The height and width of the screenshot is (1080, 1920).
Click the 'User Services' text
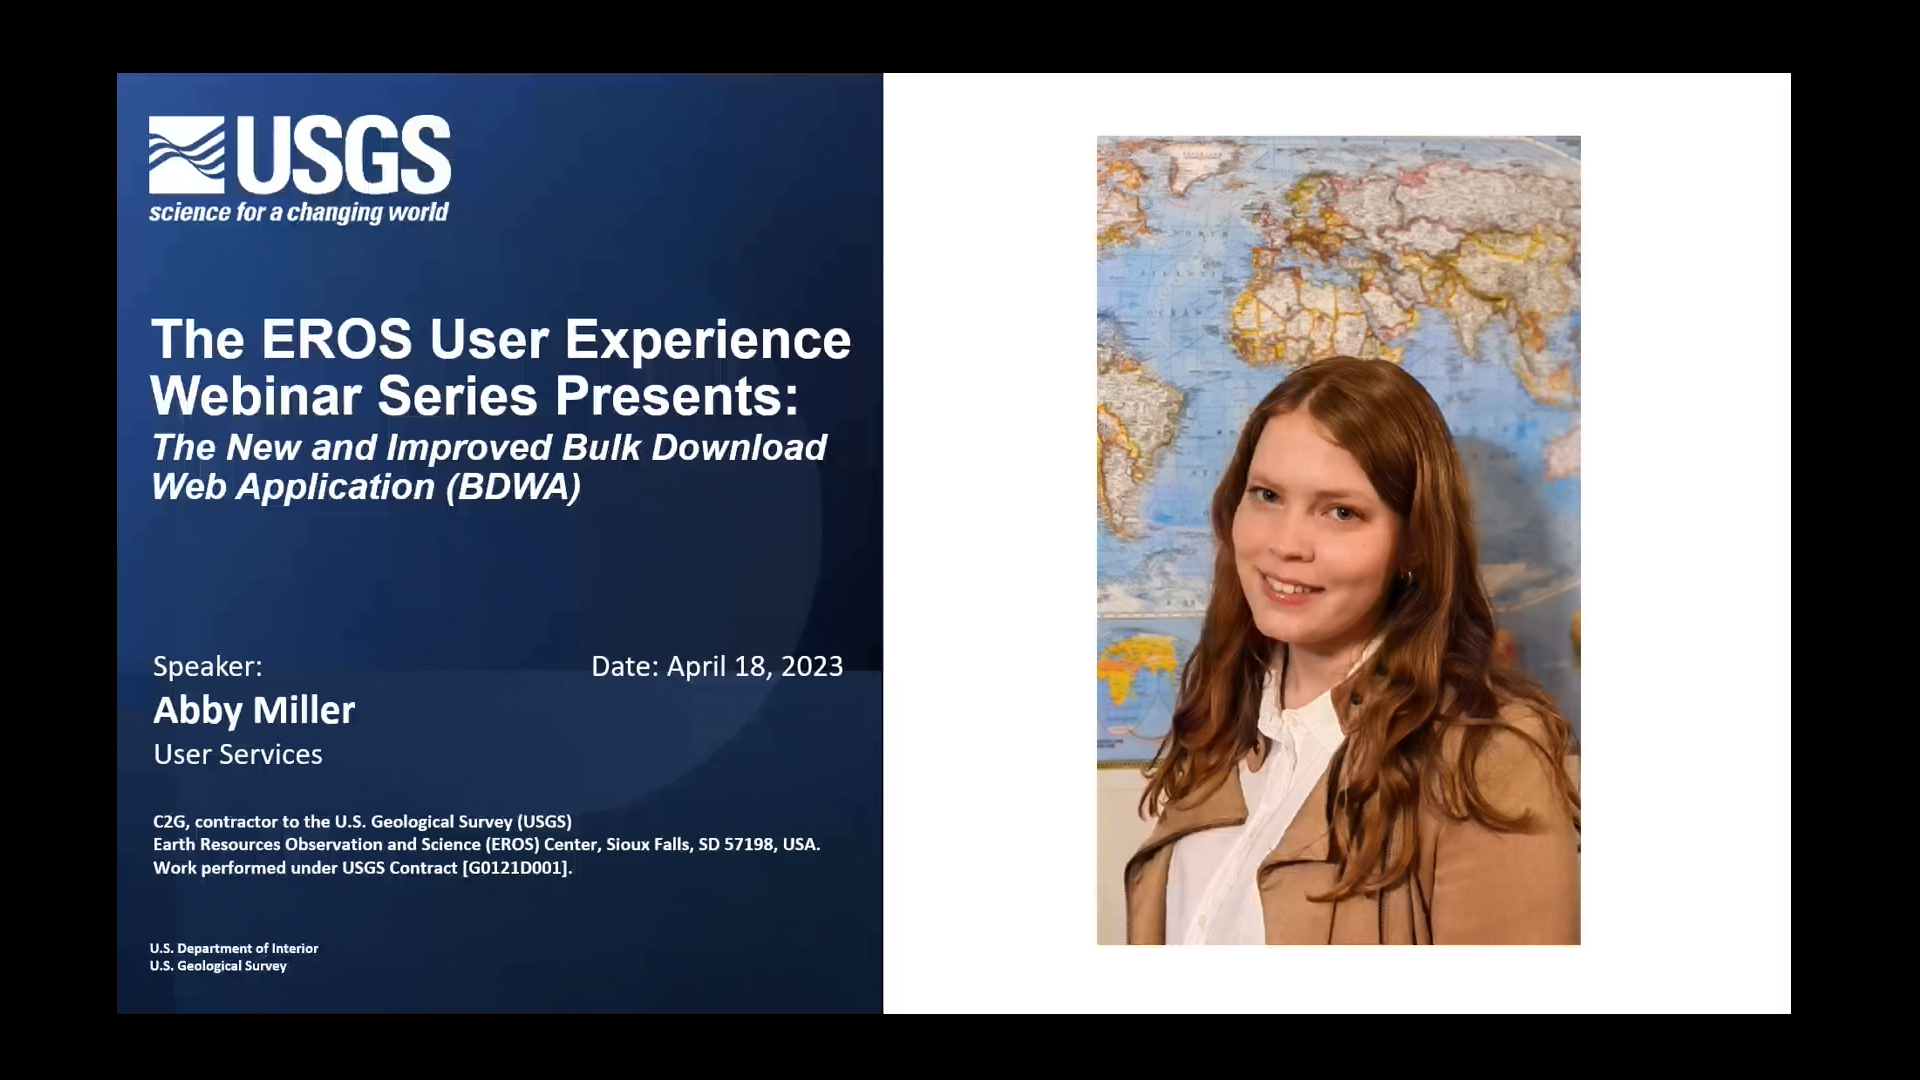coord(238,754)
